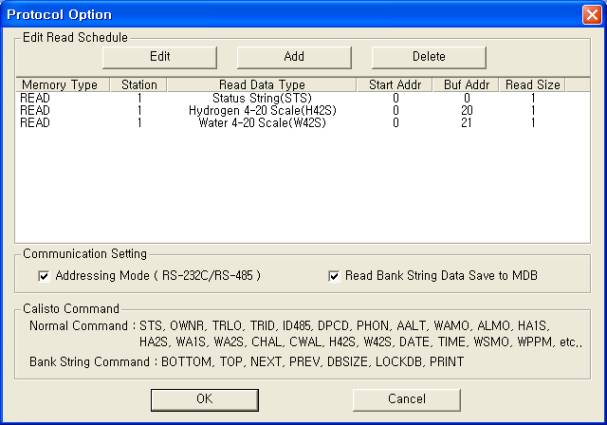The height and width of the screenshot is (425, 607).
Task: Click the Read Size column header
Action: click(x=532, y=85)
